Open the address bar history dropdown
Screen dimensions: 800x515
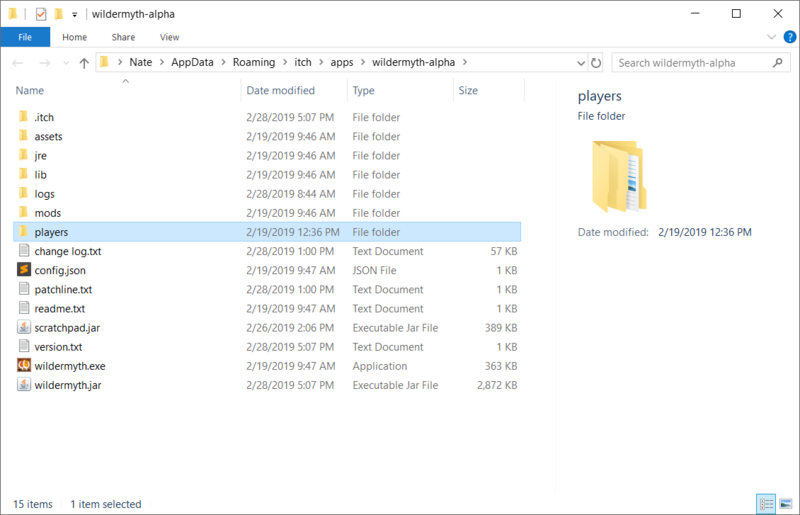tap(581, 62)
